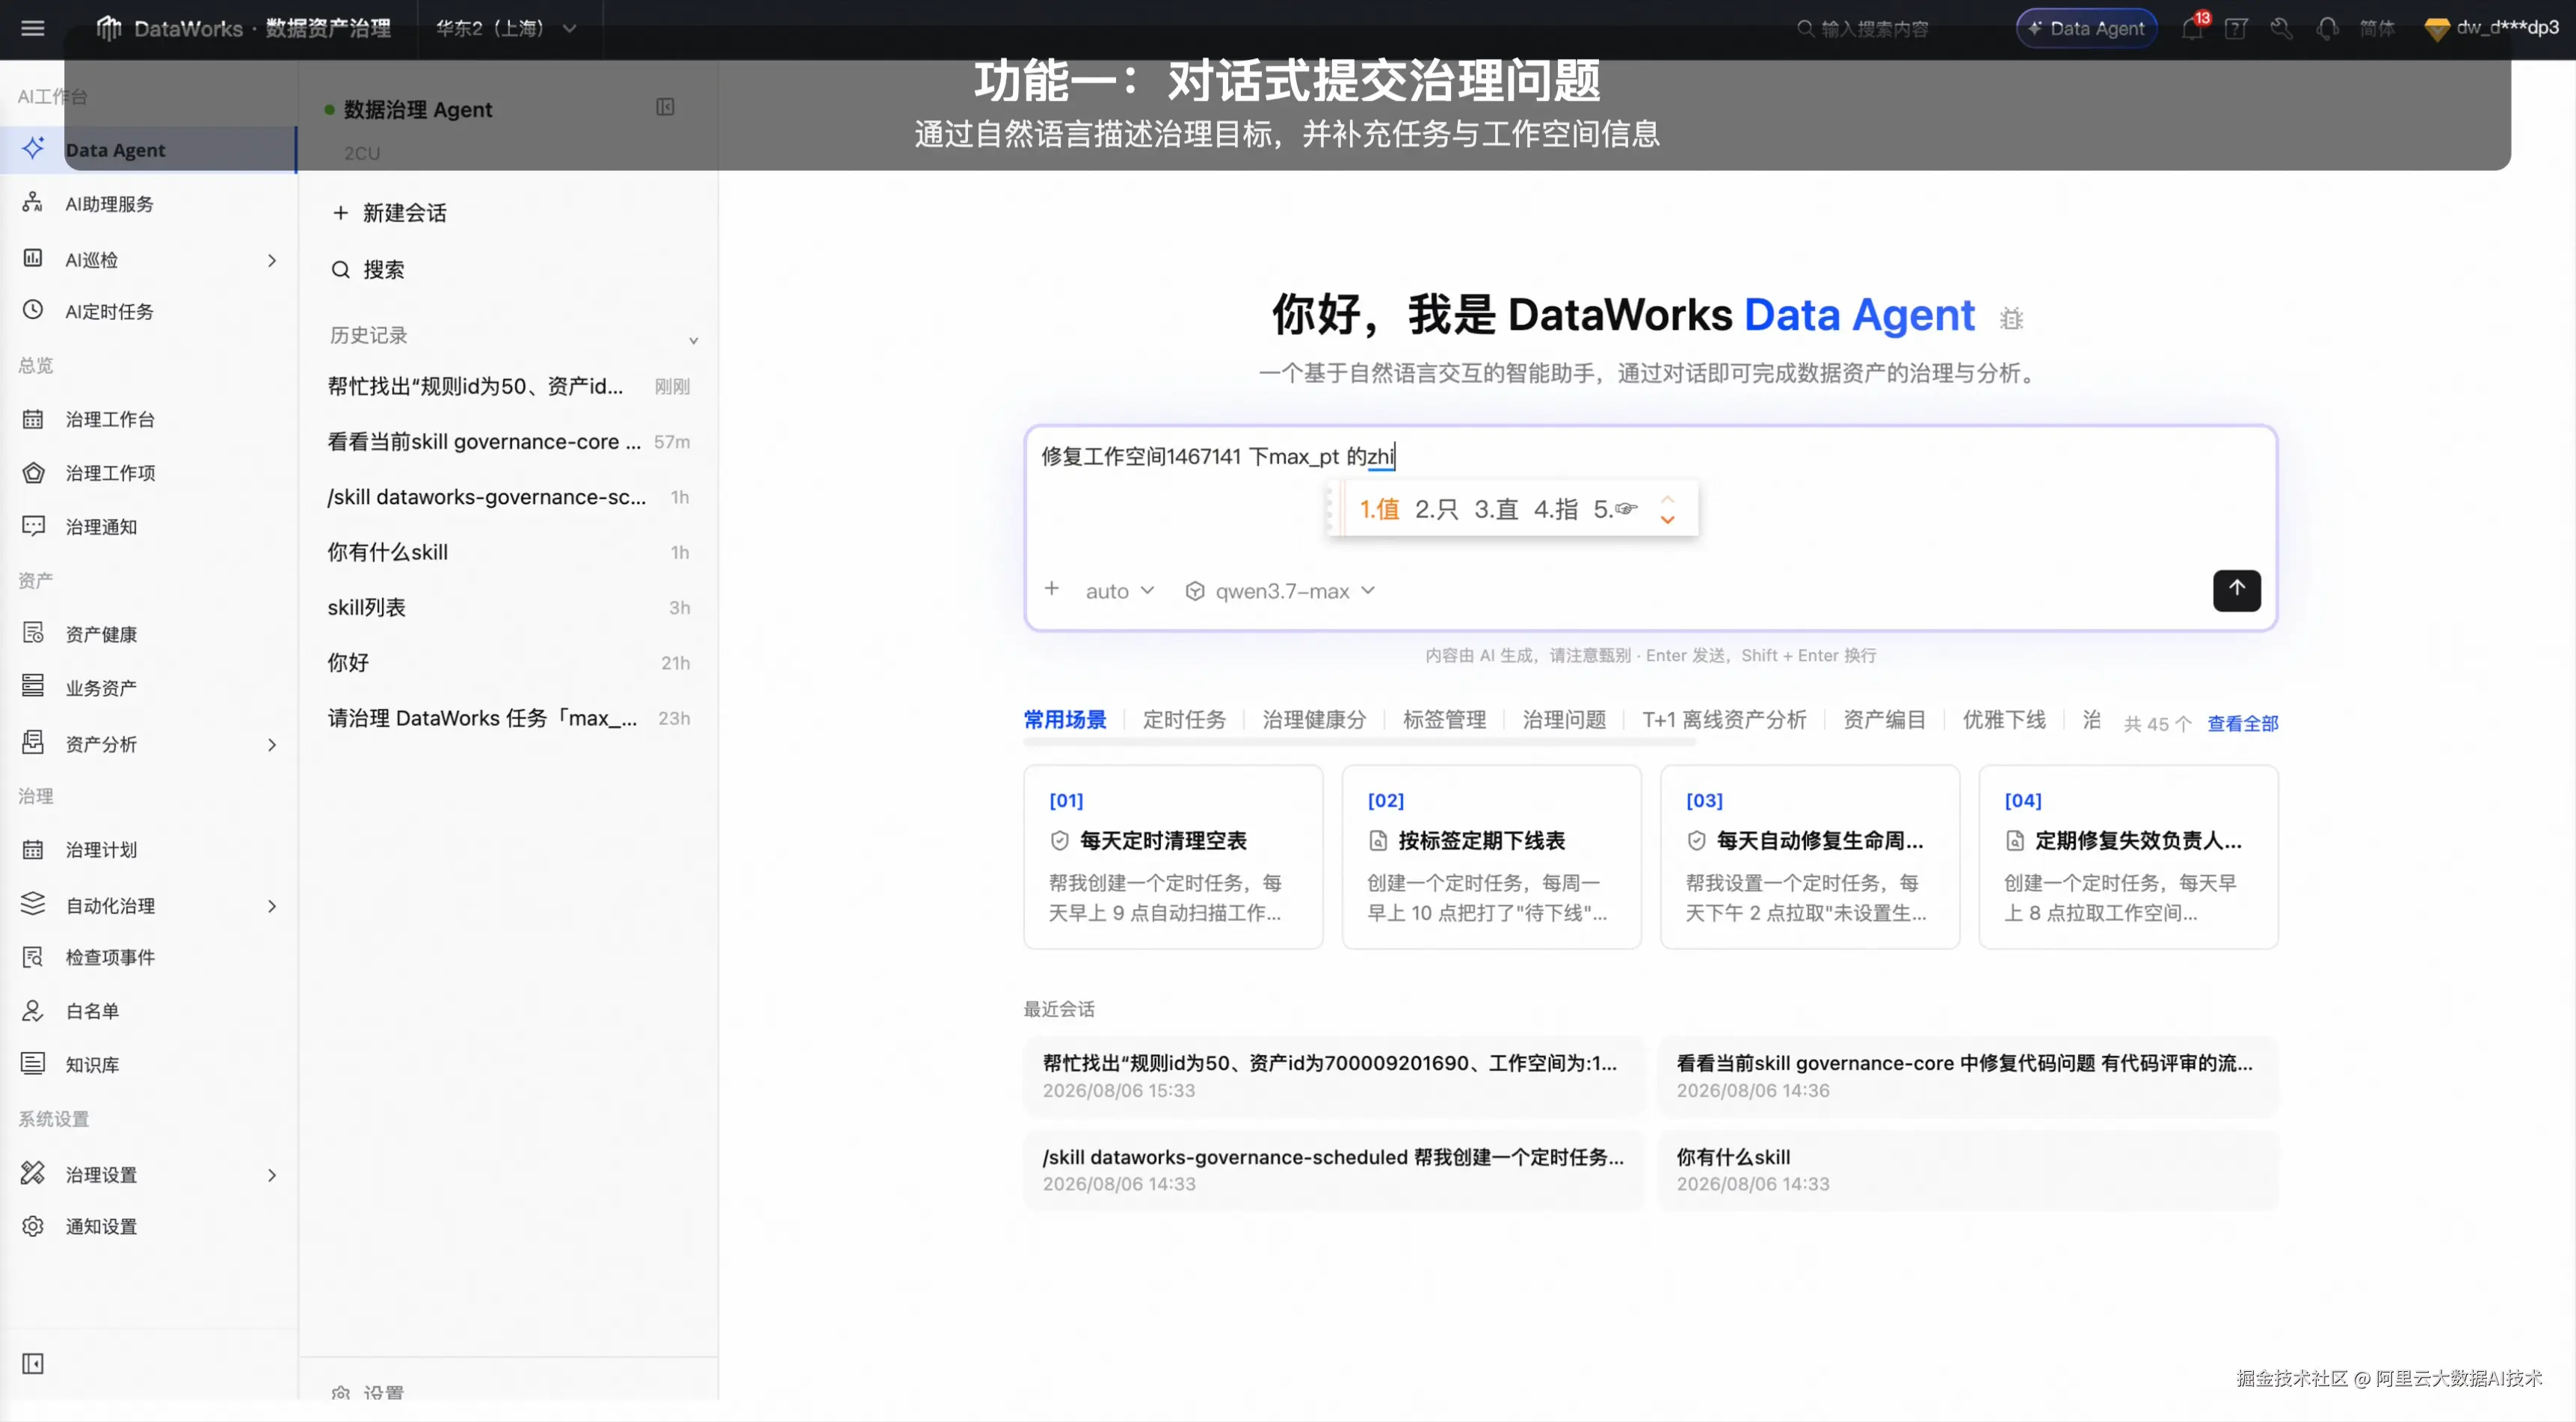Open history item 请治理 DataWorks 任务

[509, 718]
